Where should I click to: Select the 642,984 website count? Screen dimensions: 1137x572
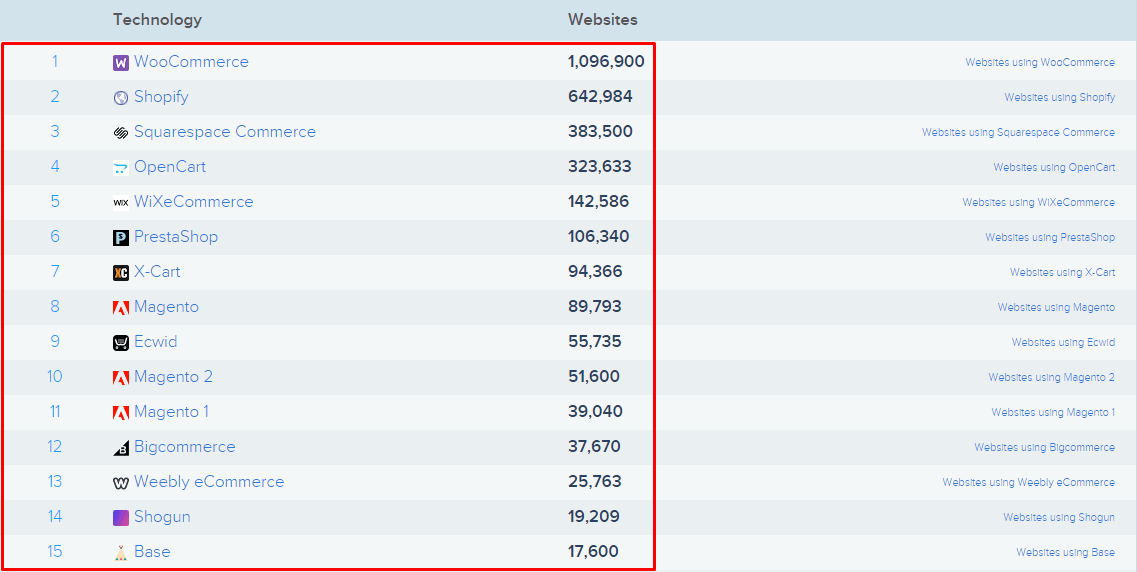click(600, 97)
